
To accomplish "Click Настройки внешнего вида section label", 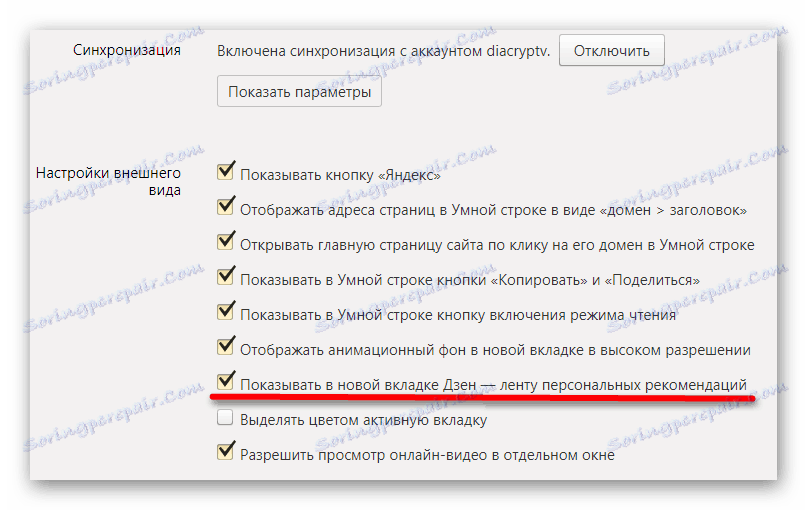I will pyautogui.click(x=109, y=181).
